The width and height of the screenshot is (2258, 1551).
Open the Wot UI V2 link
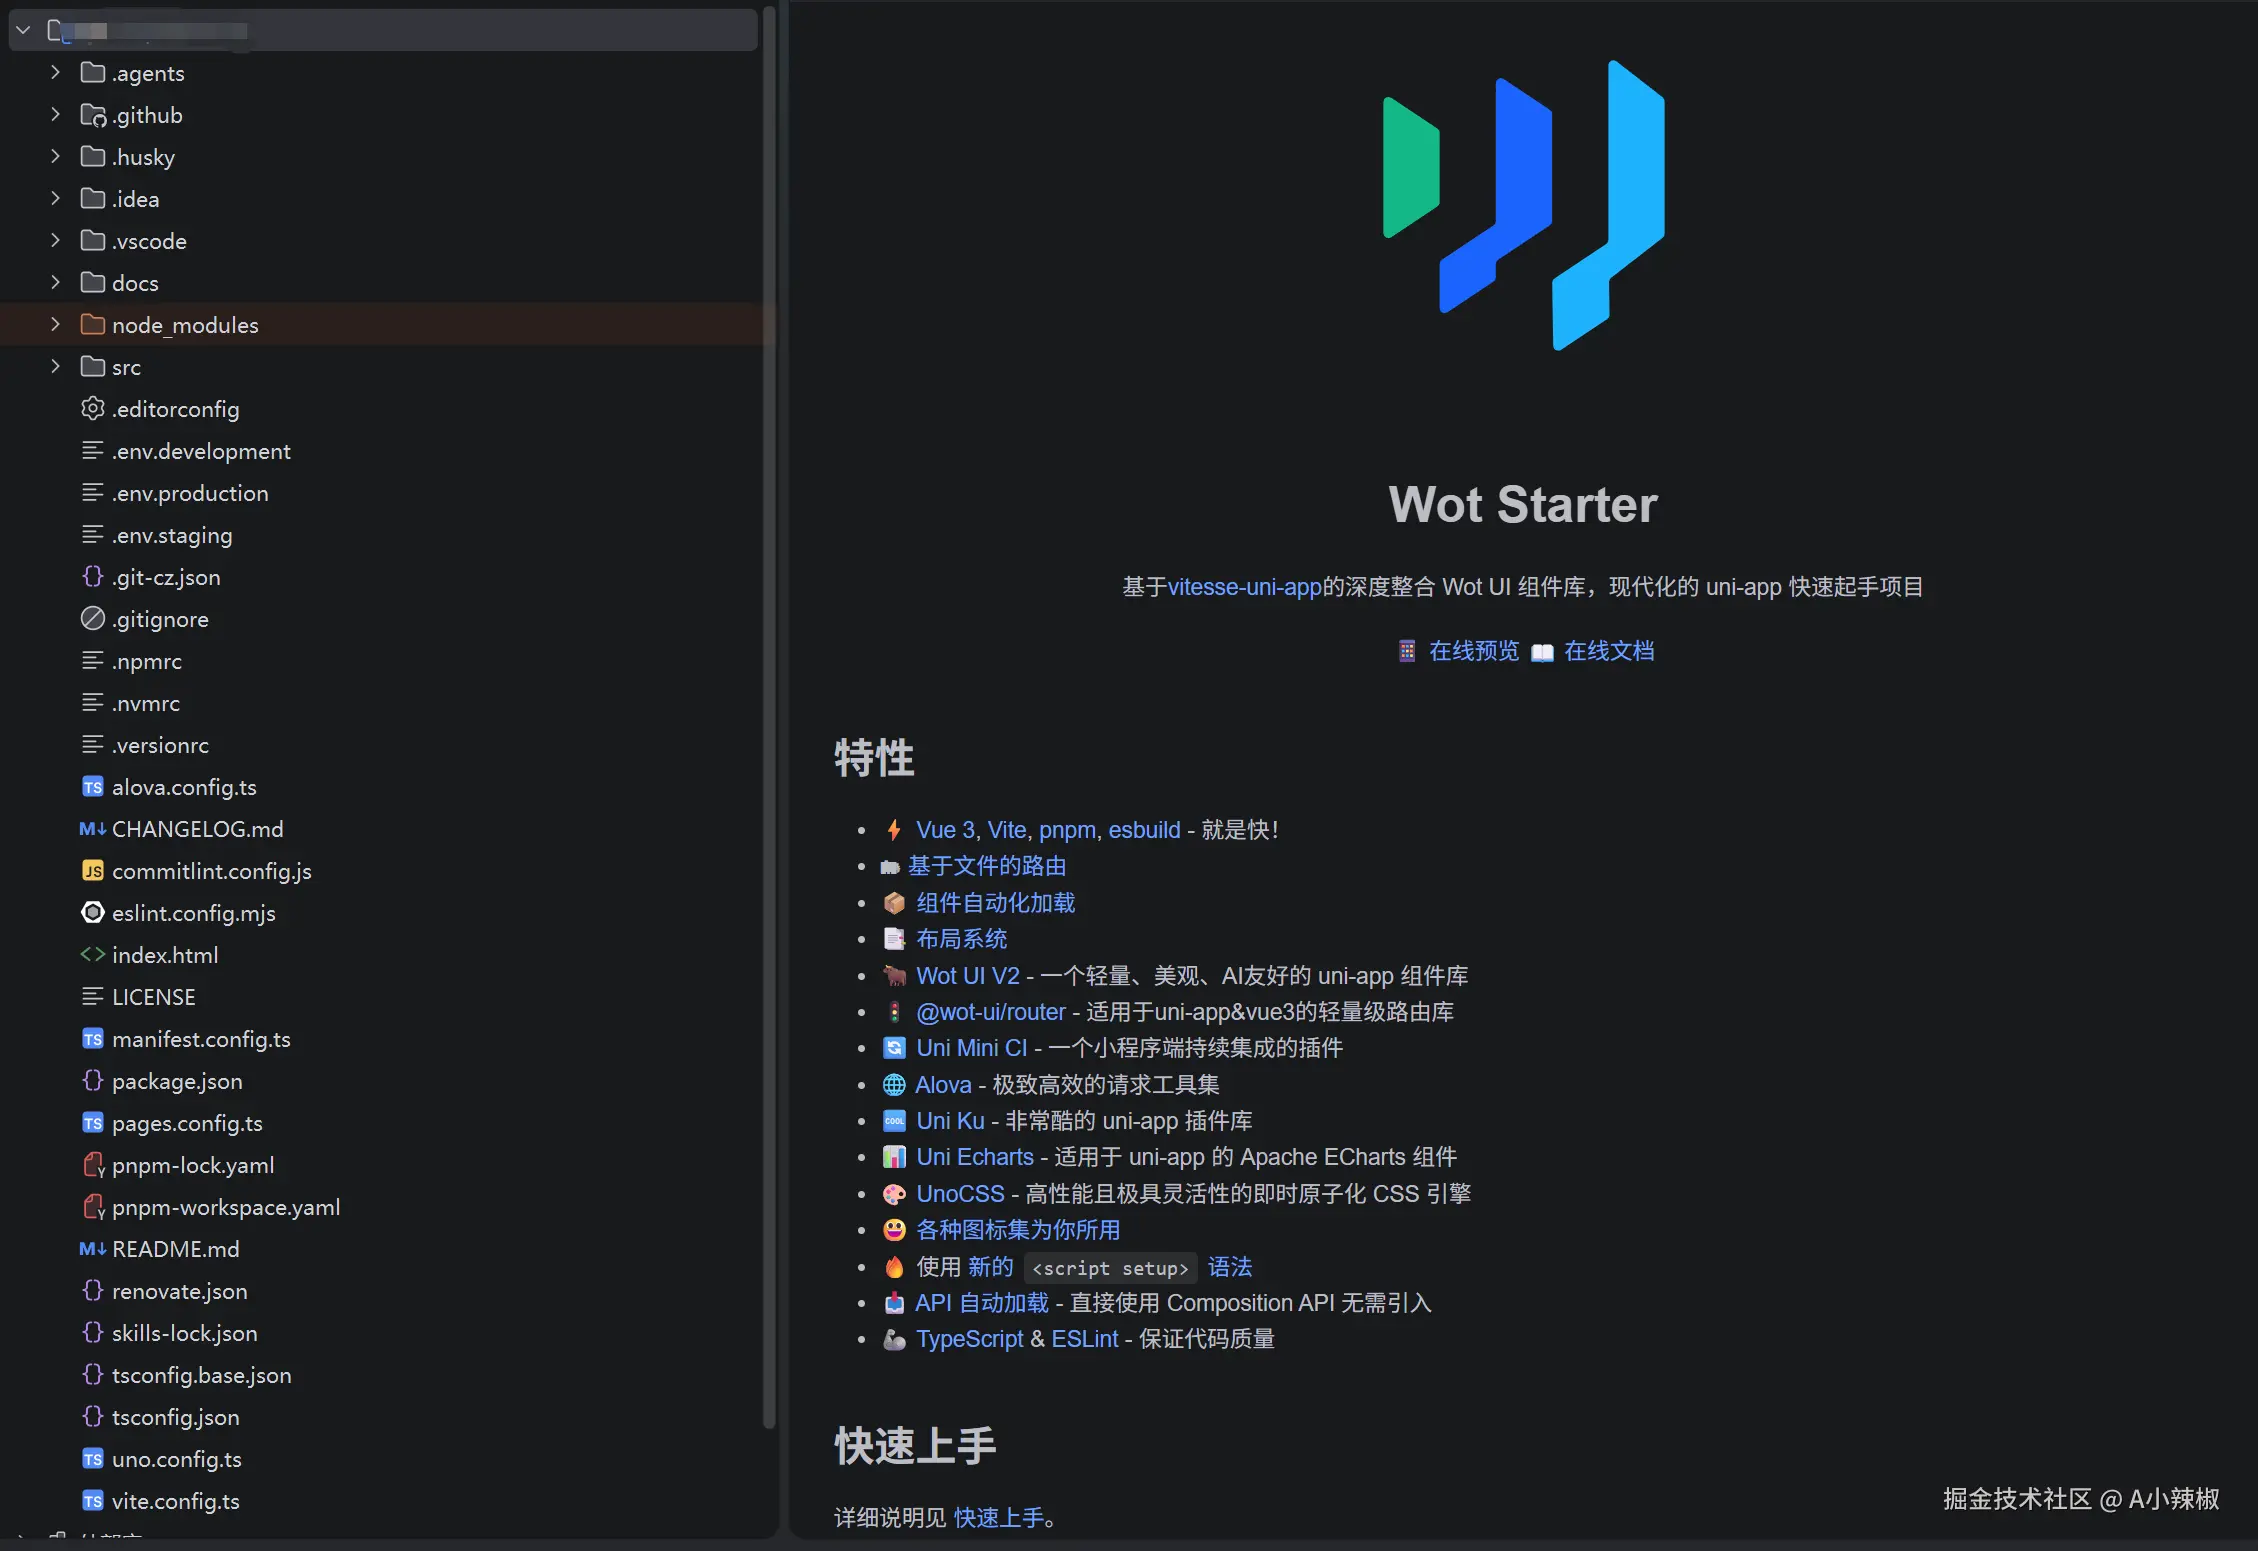[x=968, y=976]
